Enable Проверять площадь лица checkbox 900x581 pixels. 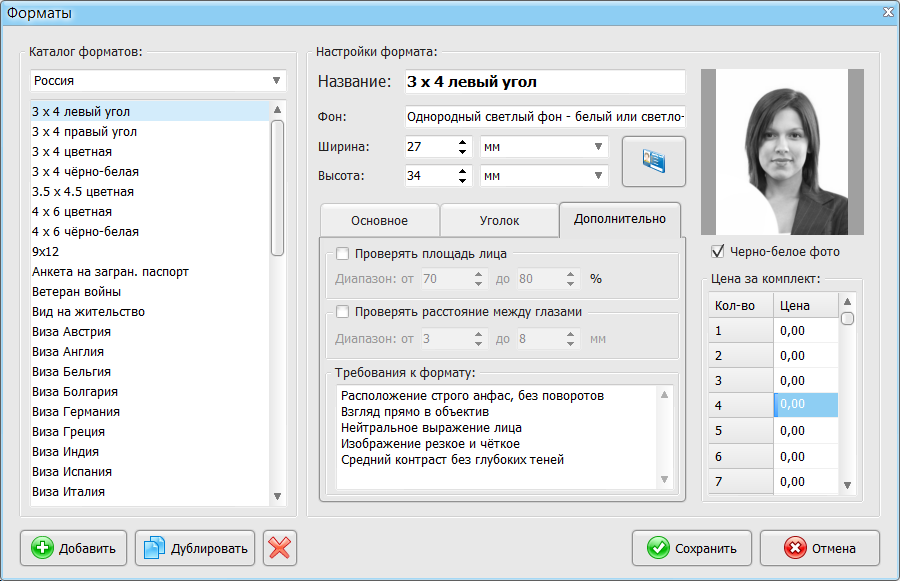pyautogui.click(x=343, y=253)
